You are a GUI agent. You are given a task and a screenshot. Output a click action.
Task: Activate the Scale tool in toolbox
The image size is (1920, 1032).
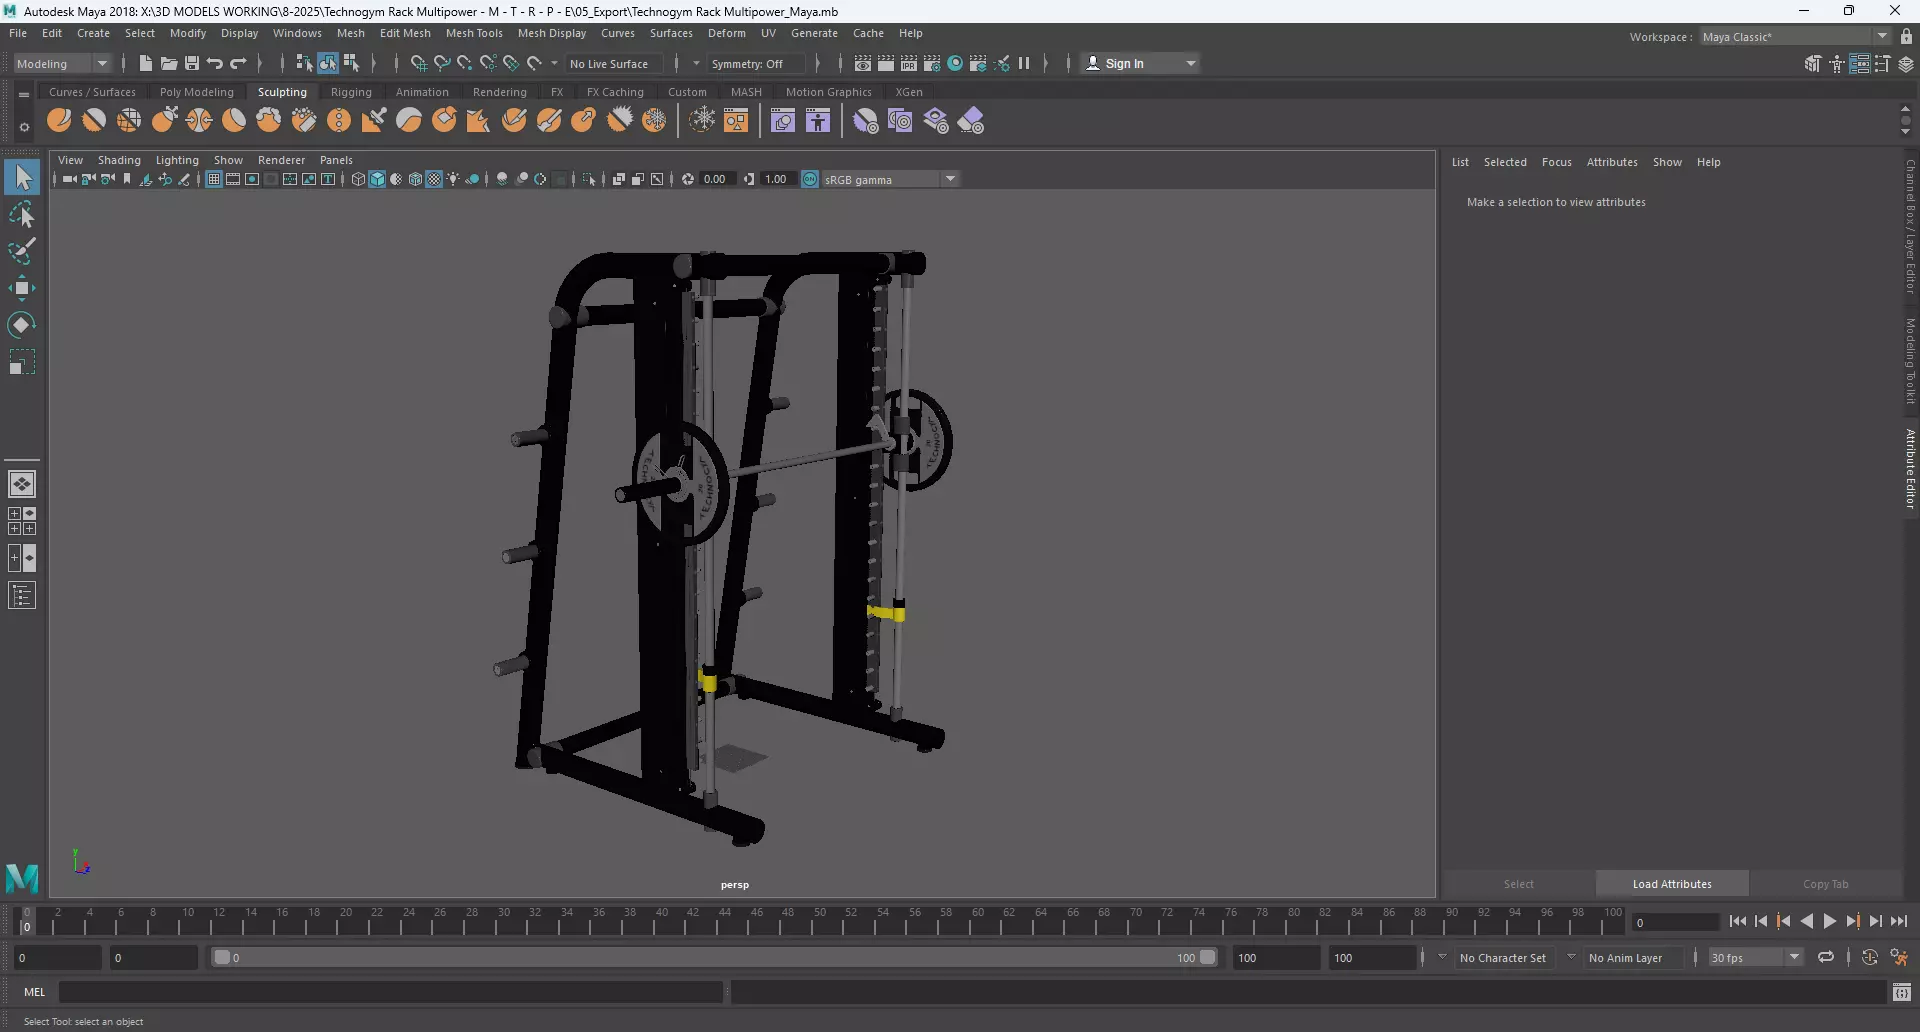point(22,362)
